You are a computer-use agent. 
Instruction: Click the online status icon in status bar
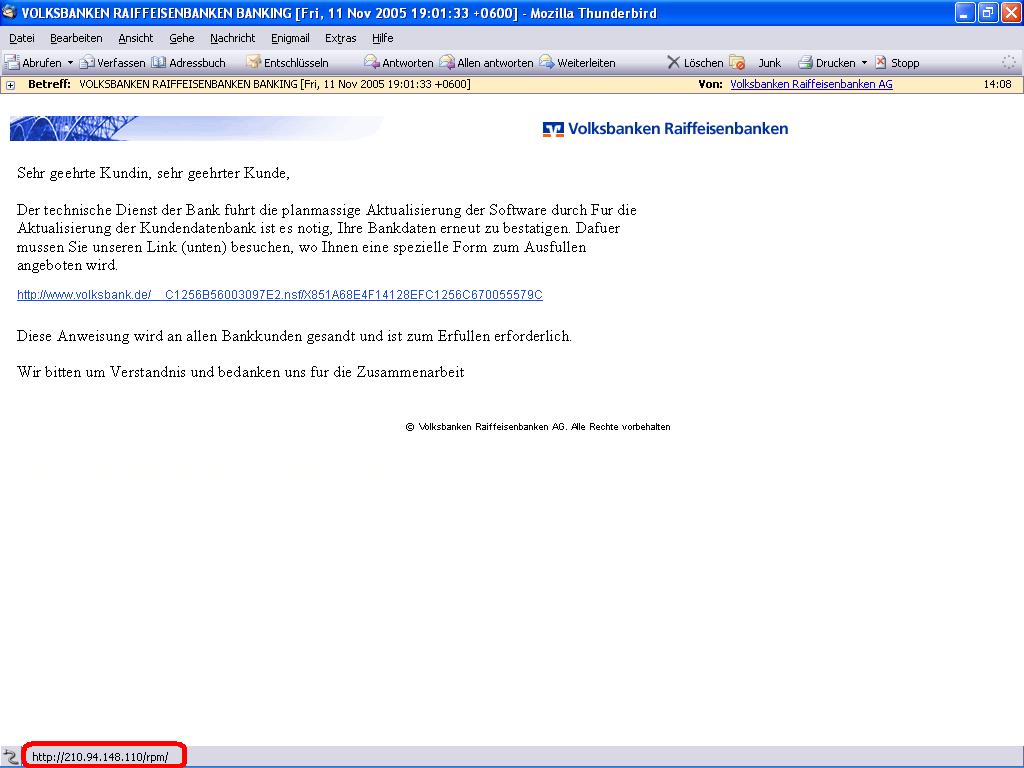pyautogui.click(x=10, y=757)
